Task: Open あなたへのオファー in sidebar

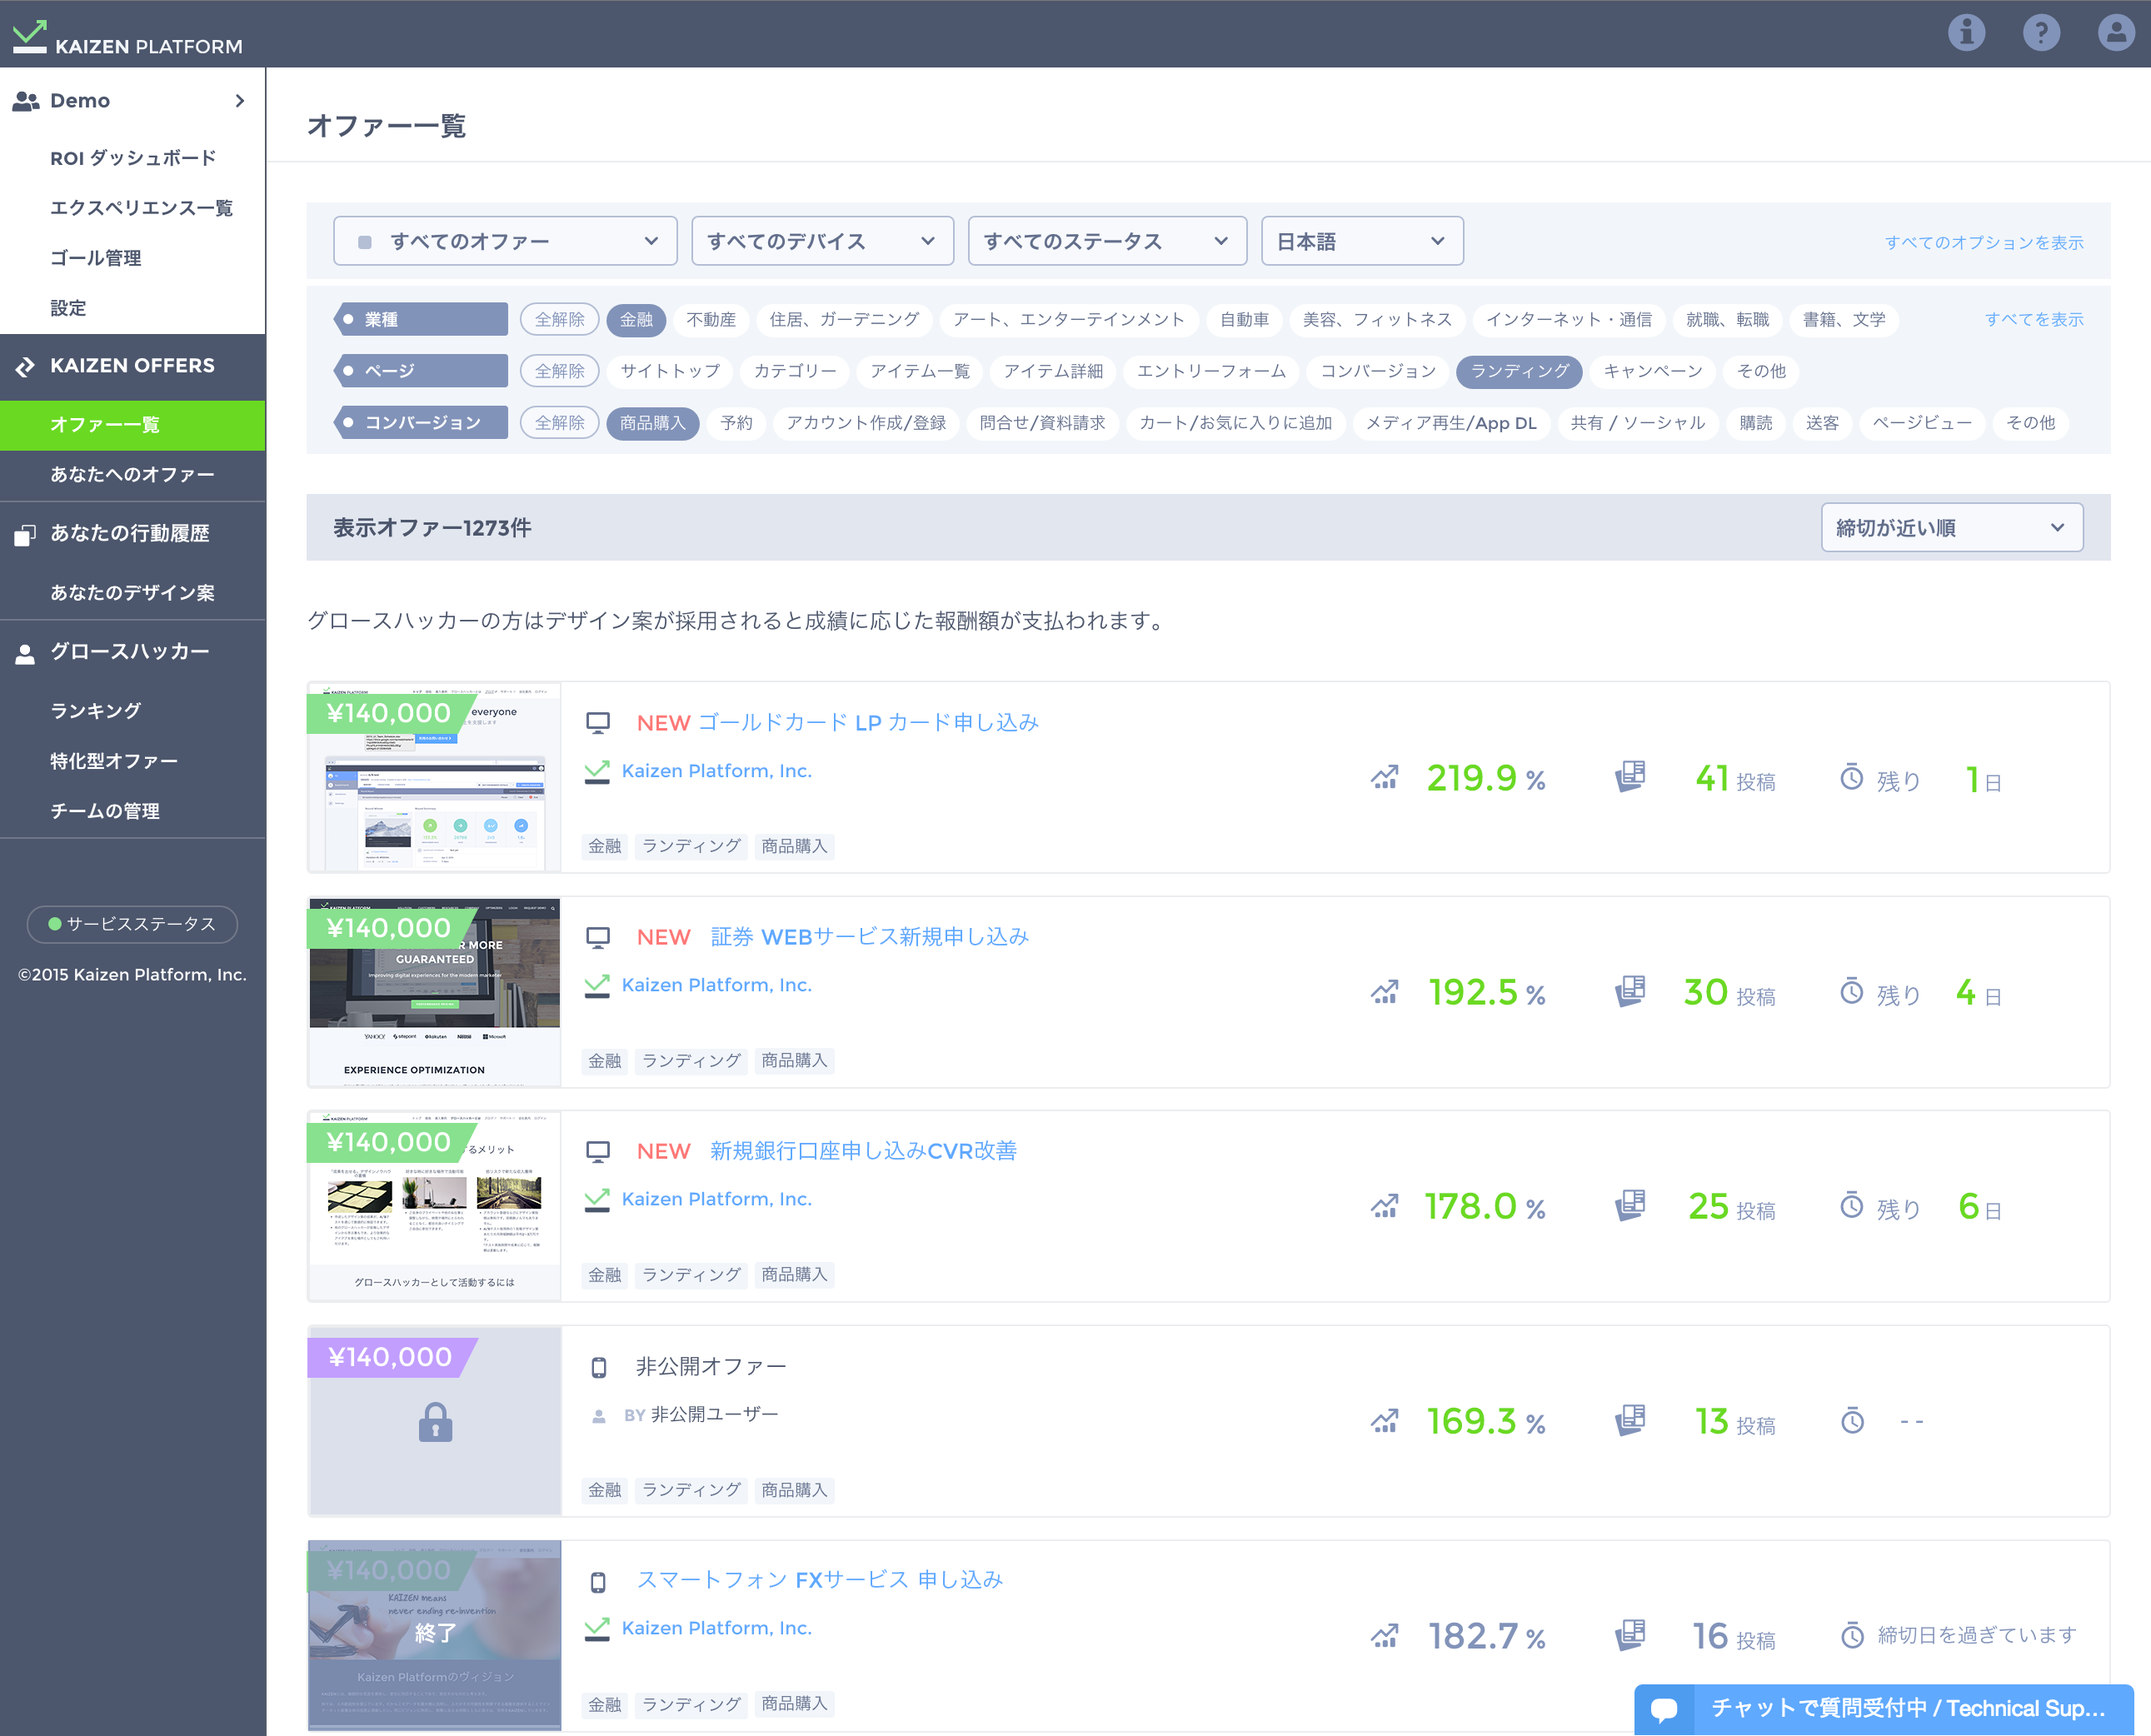Action: 133,475
